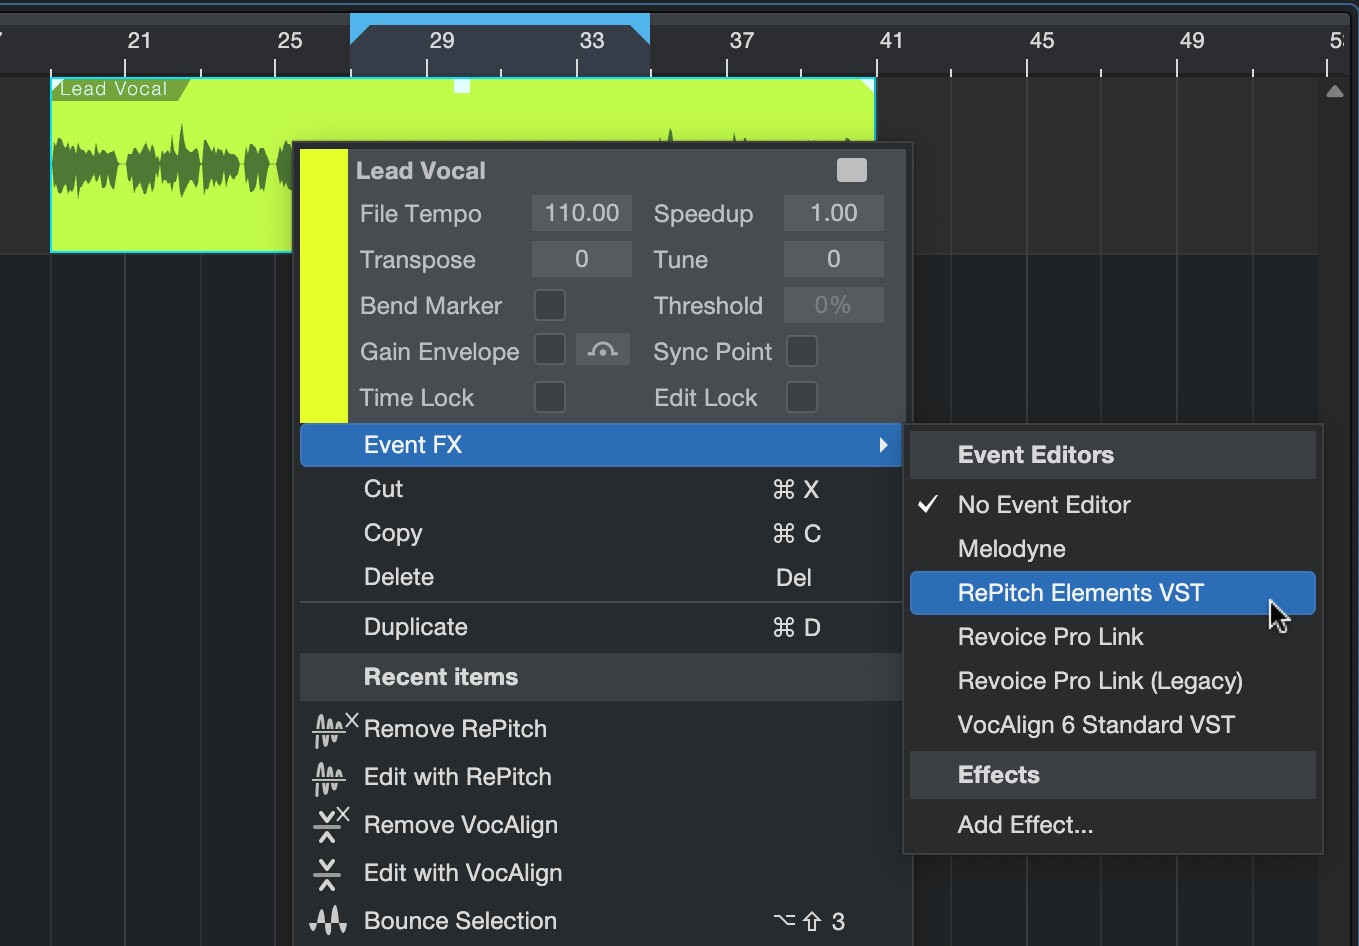This screenshot has width=1359, height=946.
Task: Enable the Bend Marker checkbox
Action: coord(550,305)
